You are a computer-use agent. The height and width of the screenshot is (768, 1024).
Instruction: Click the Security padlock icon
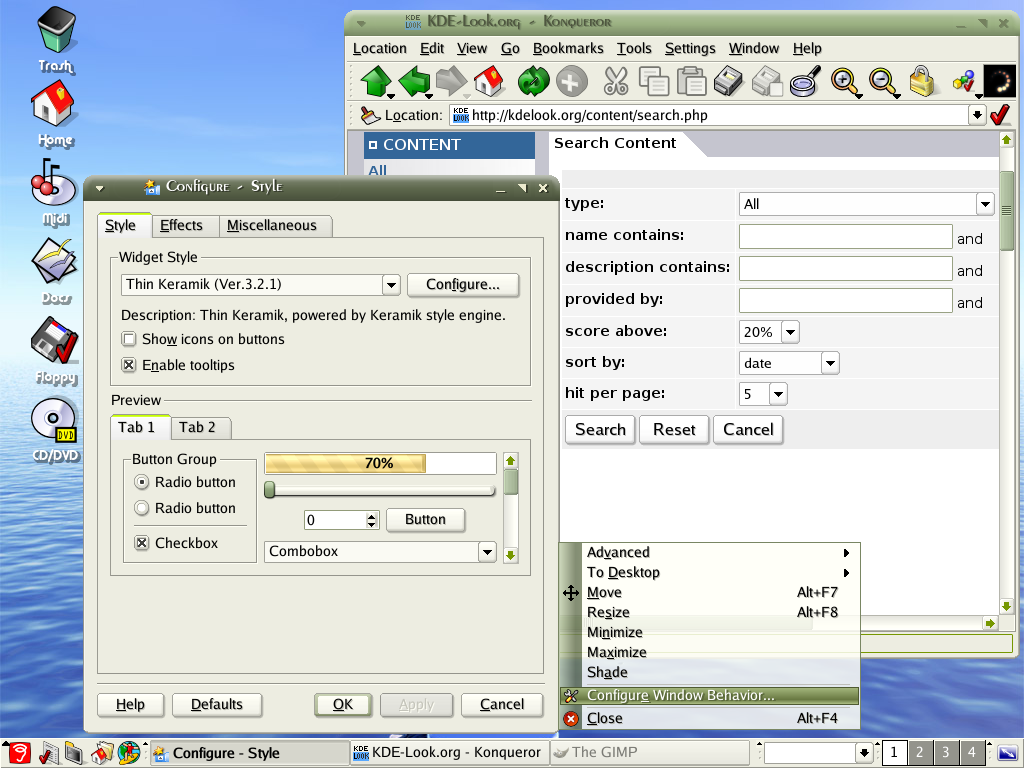coord(921,81)
